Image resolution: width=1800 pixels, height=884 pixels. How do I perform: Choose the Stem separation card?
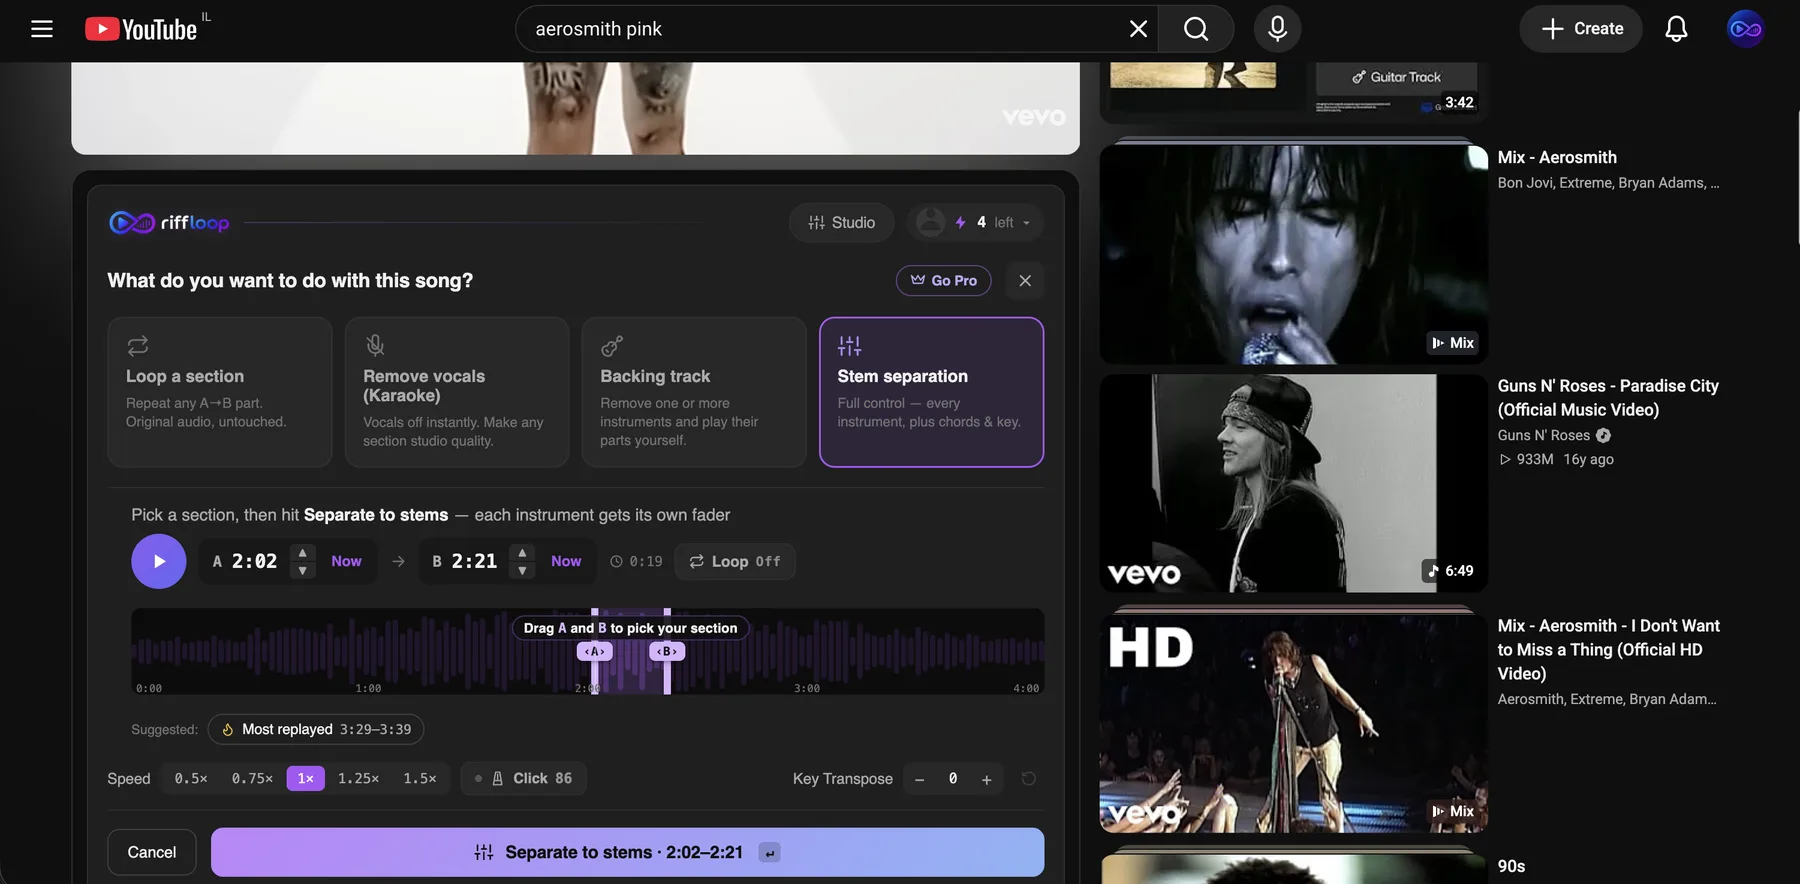[931, 392]
